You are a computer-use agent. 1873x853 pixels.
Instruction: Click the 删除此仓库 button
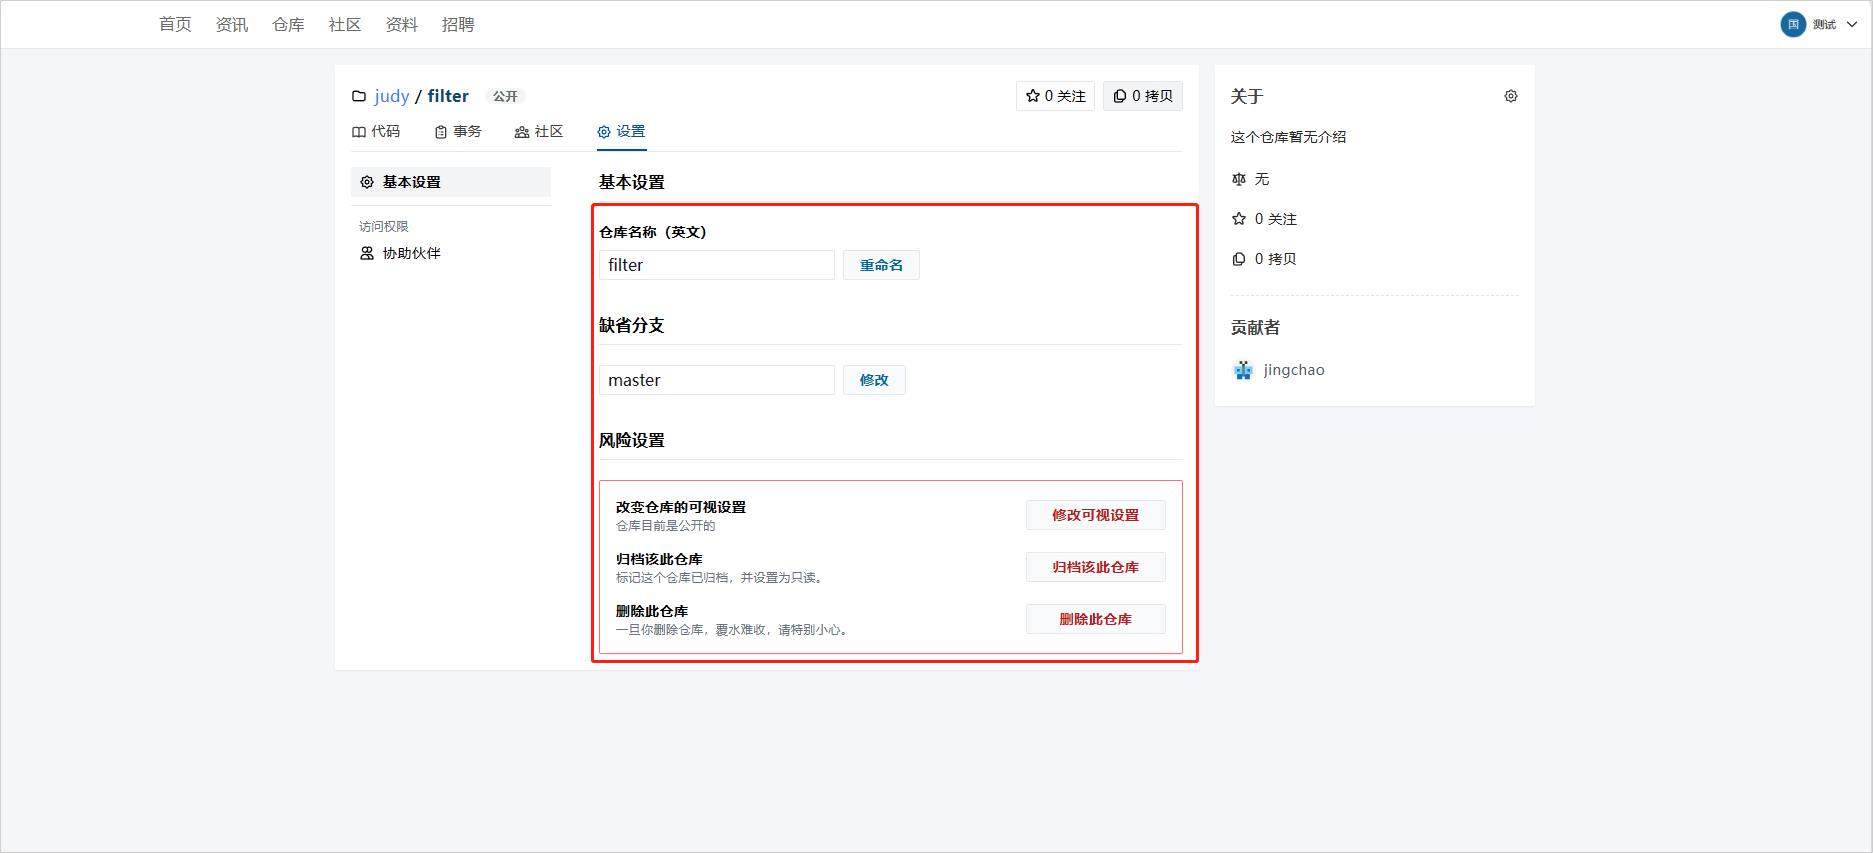tap(1095, 619)
